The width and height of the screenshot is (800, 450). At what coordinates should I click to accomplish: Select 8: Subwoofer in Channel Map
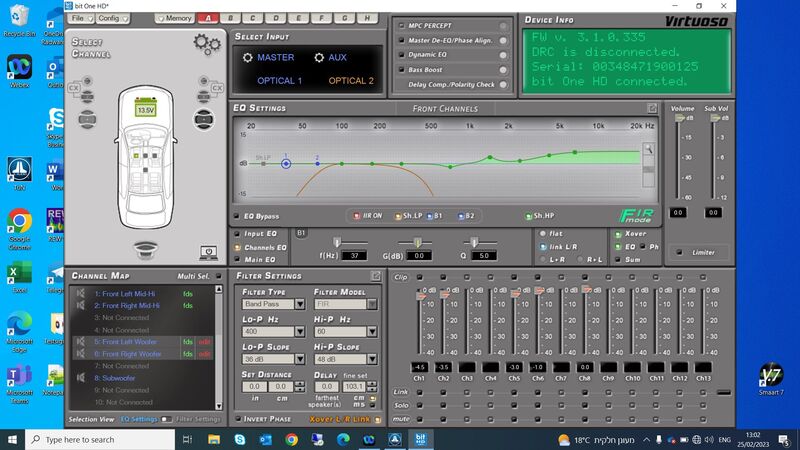coord(115,378)
